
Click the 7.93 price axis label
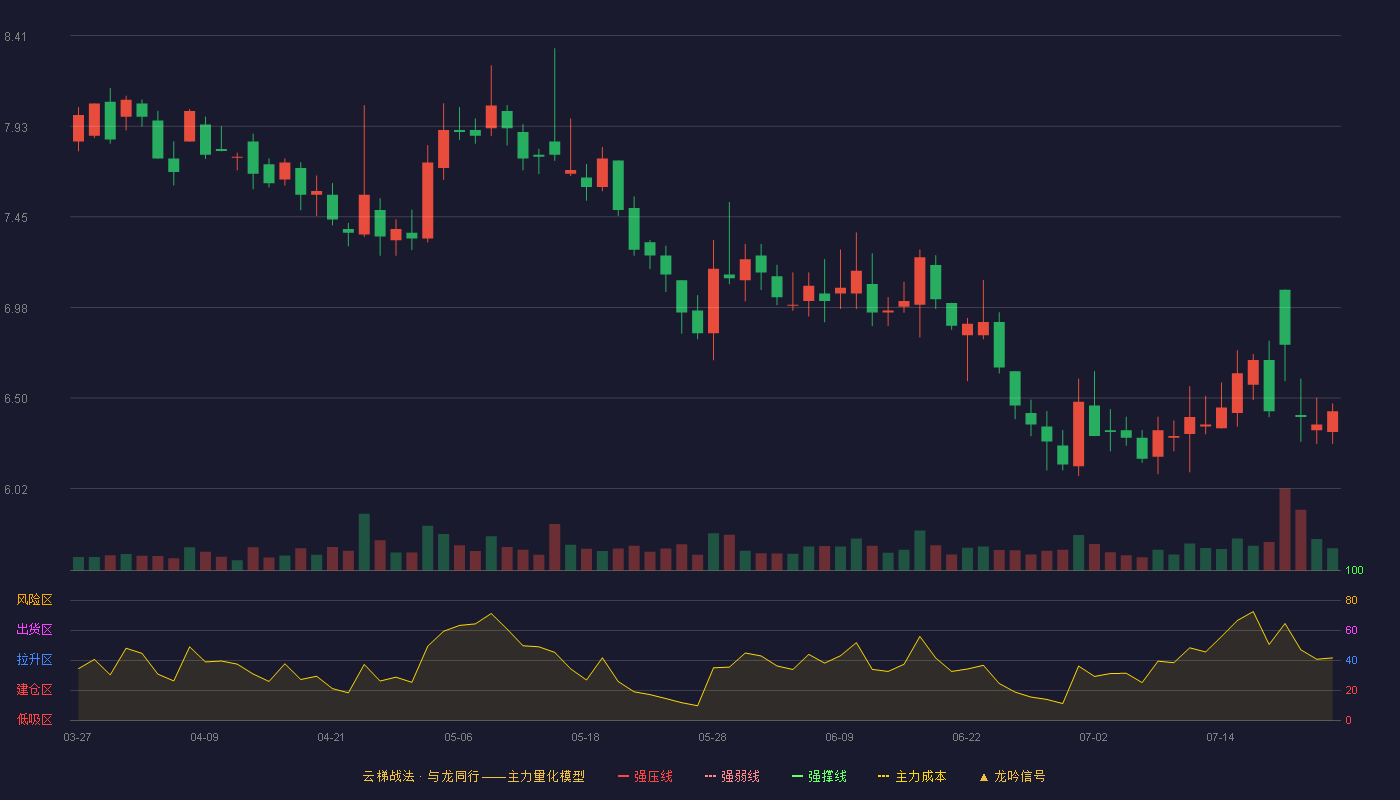[15, 128]
